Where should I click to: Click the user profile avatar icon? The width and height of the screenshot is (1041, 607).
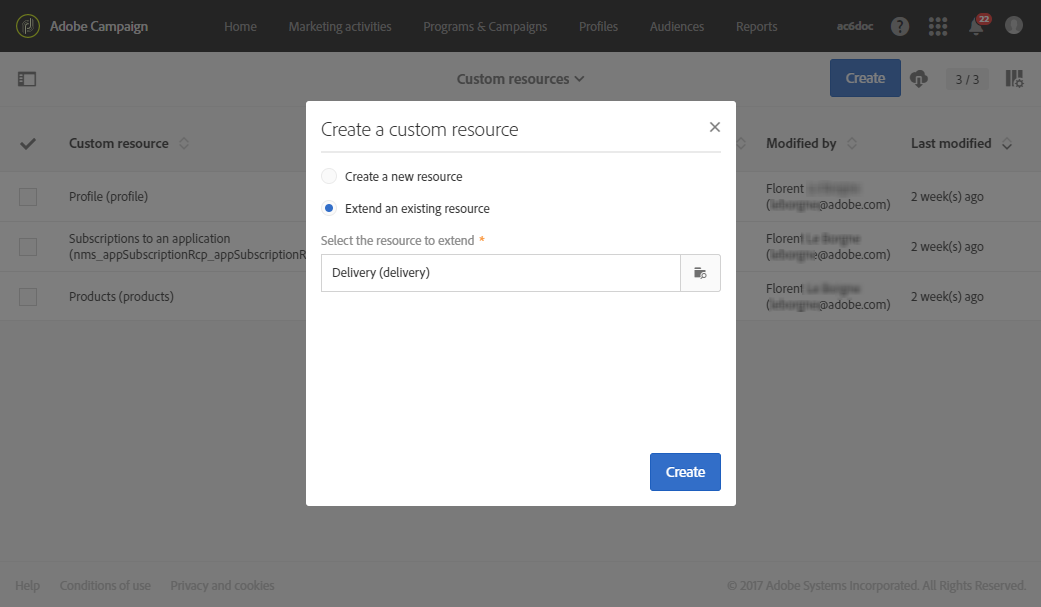coord(1014,26)
